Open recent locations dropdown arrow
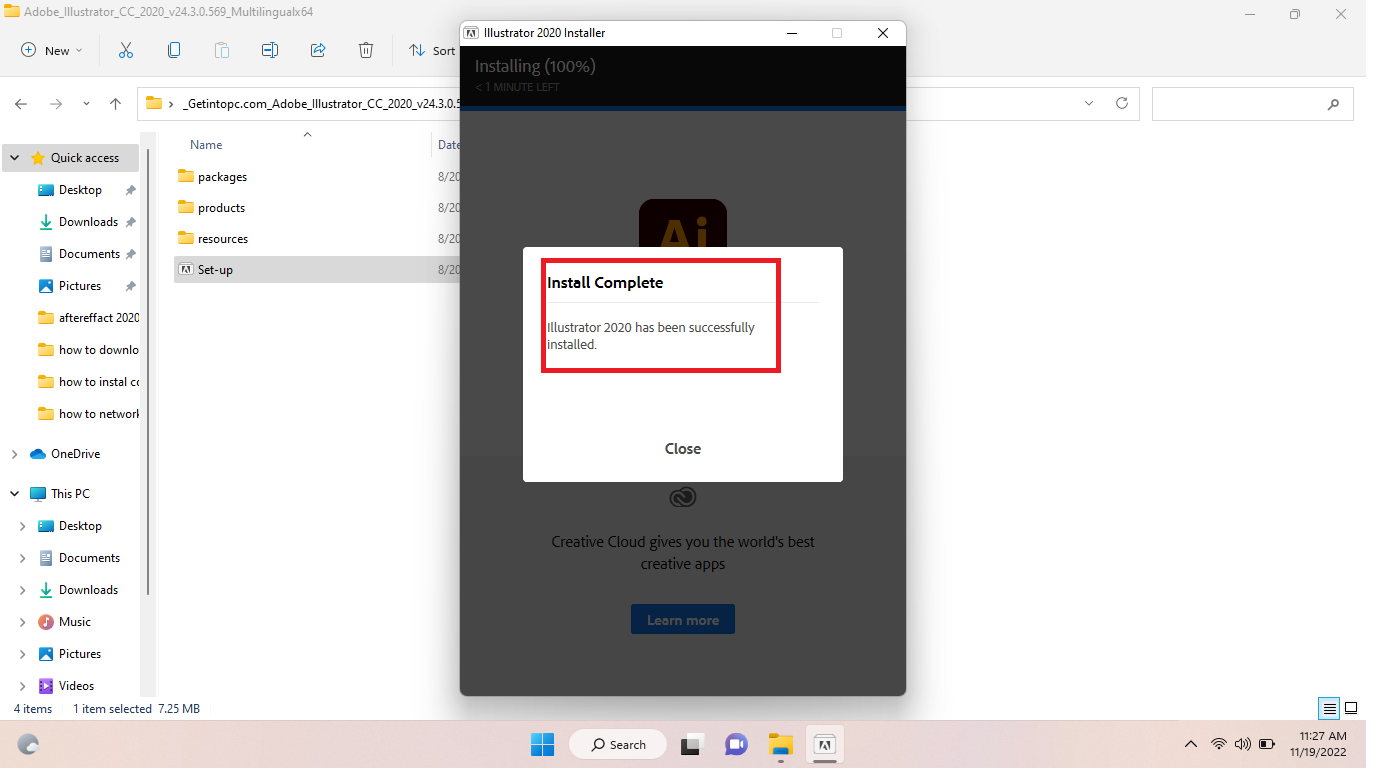The height and width of the screenshot is (776, 1378). [86, 104]
